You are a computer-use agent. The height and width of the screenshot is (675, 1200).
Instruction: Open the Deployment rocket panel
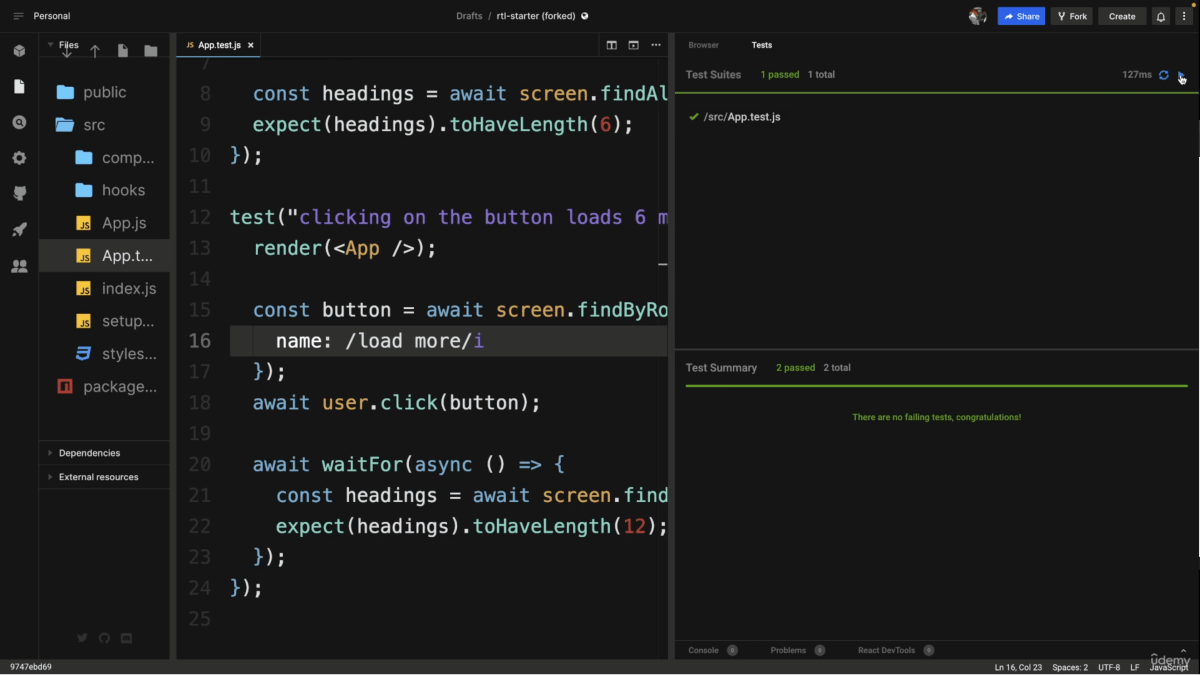[19, 229]
